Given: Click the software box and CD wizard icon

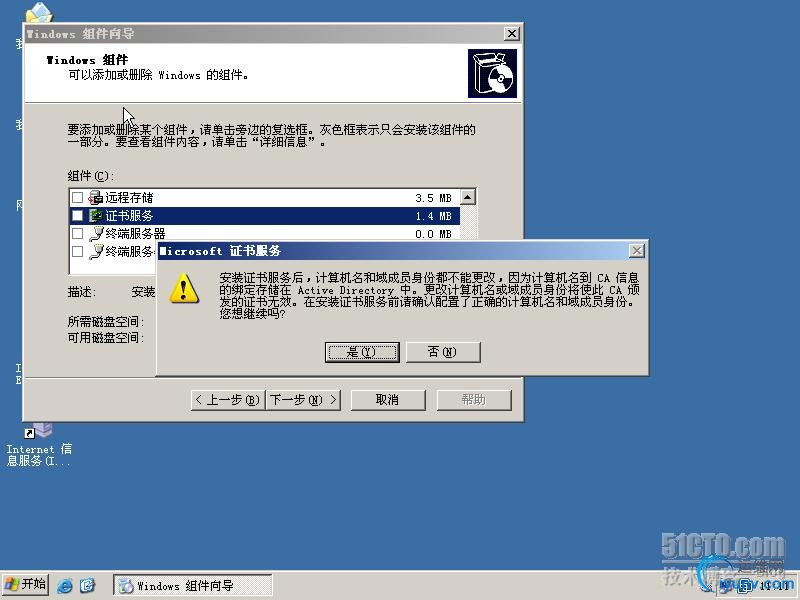Looking at the screenshot, I should click(492, 73).
